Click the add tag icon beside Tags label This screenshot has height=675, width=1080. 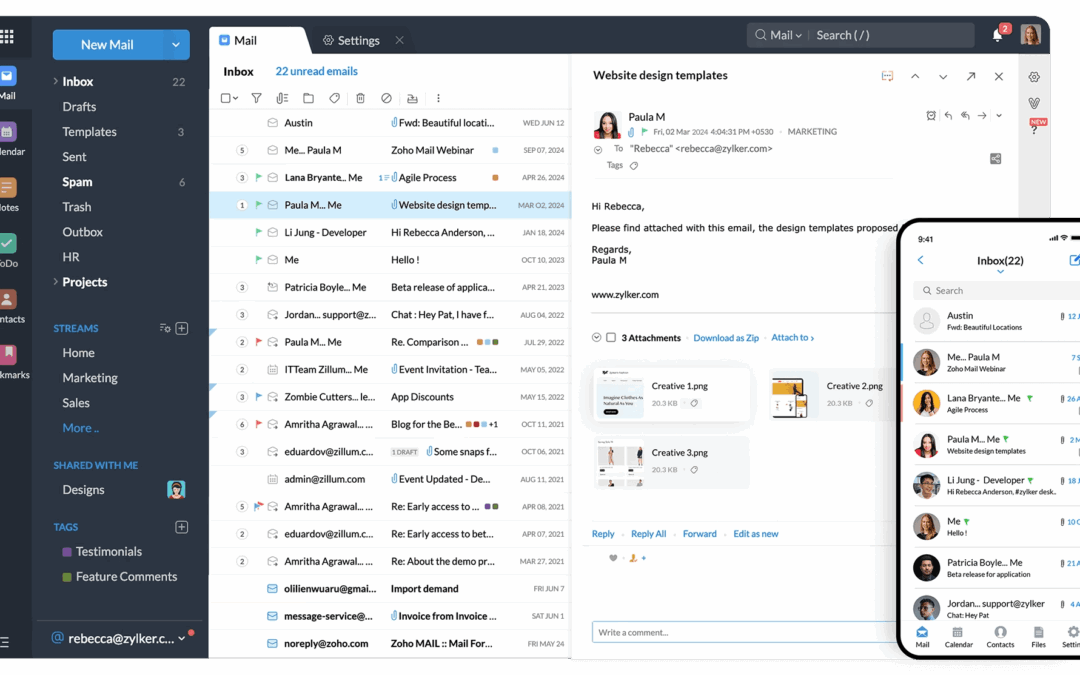pyautogui.click(x=634, y=165)
